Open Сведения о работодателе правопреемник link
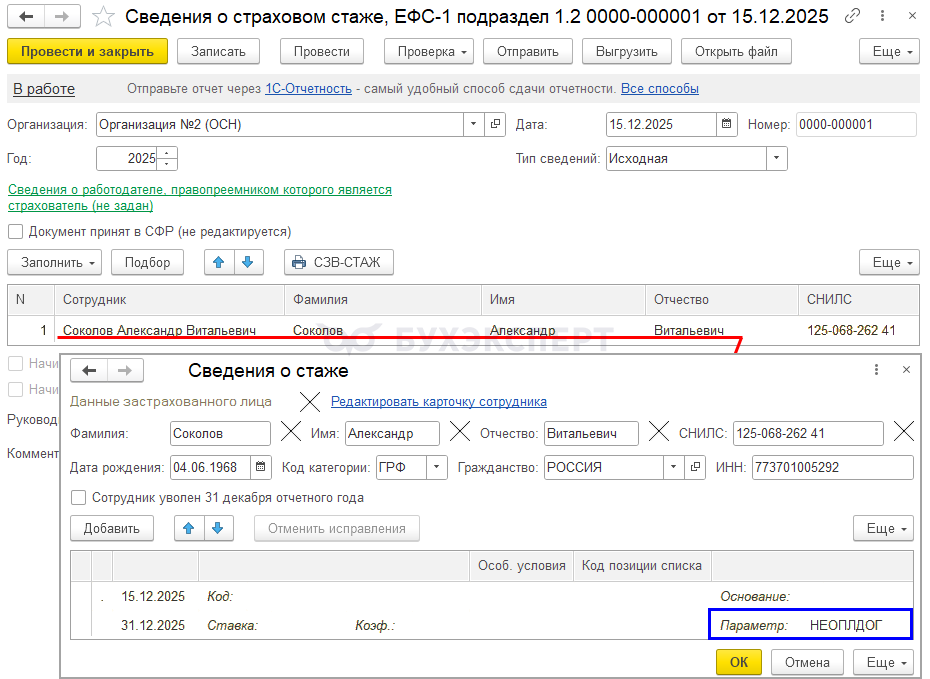This screenshot has width=930, height=679. [200, 197]
